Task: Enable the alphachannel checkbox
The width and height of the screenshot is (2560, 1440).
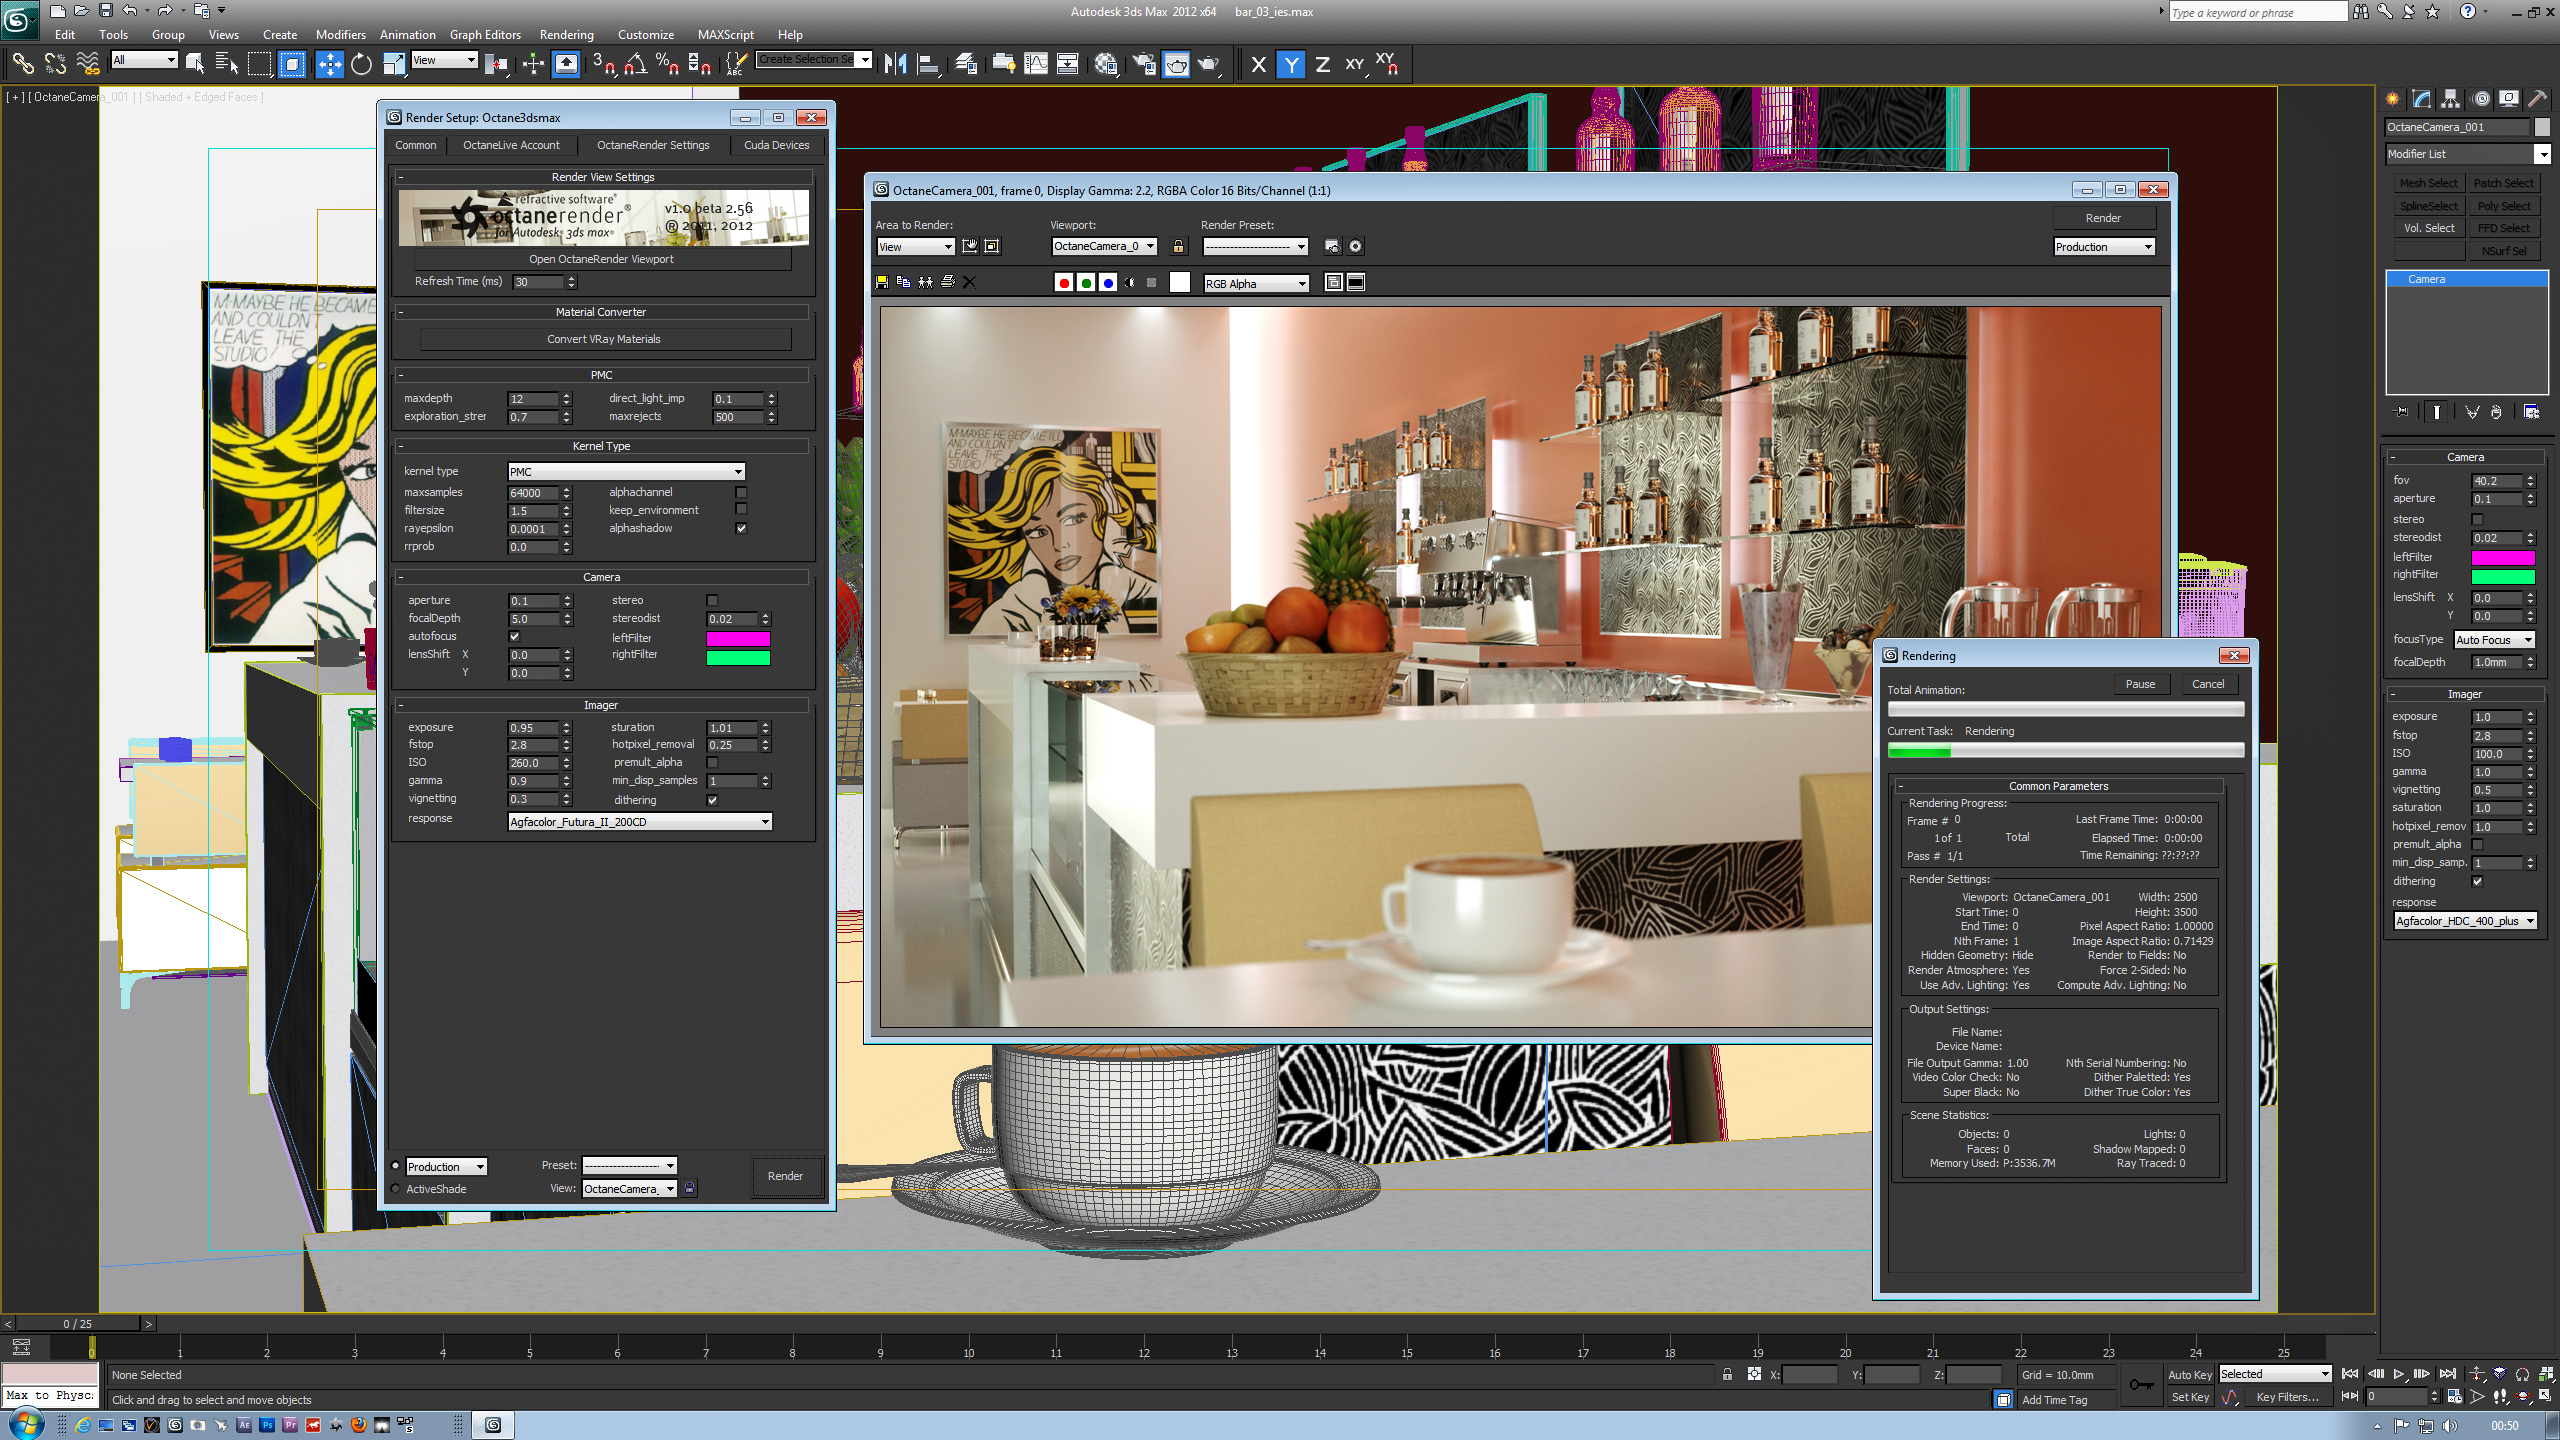Action: (741, 492)
